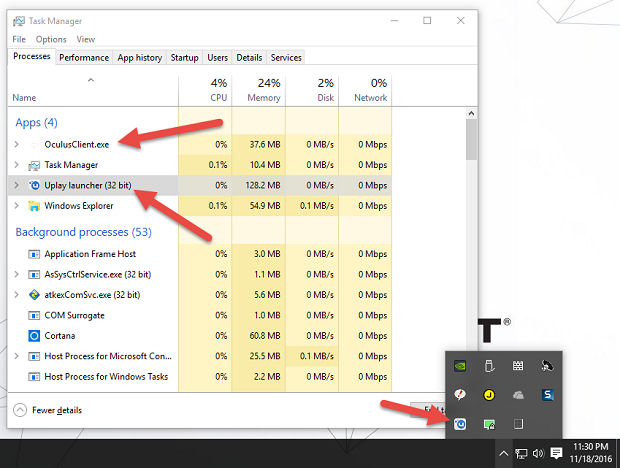Click the 60.8 MB memory value for Cortana
This screenshot has height=468, width=620.
pos(265,336)
